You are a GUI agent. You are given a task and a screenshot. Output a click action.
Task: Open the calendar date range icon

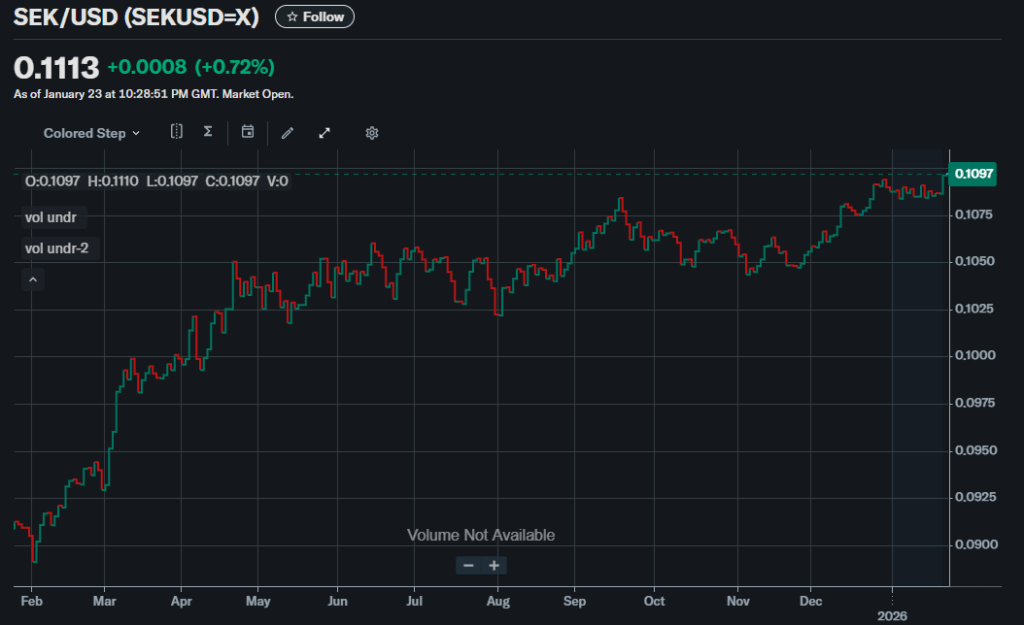[x=248, y=132]
